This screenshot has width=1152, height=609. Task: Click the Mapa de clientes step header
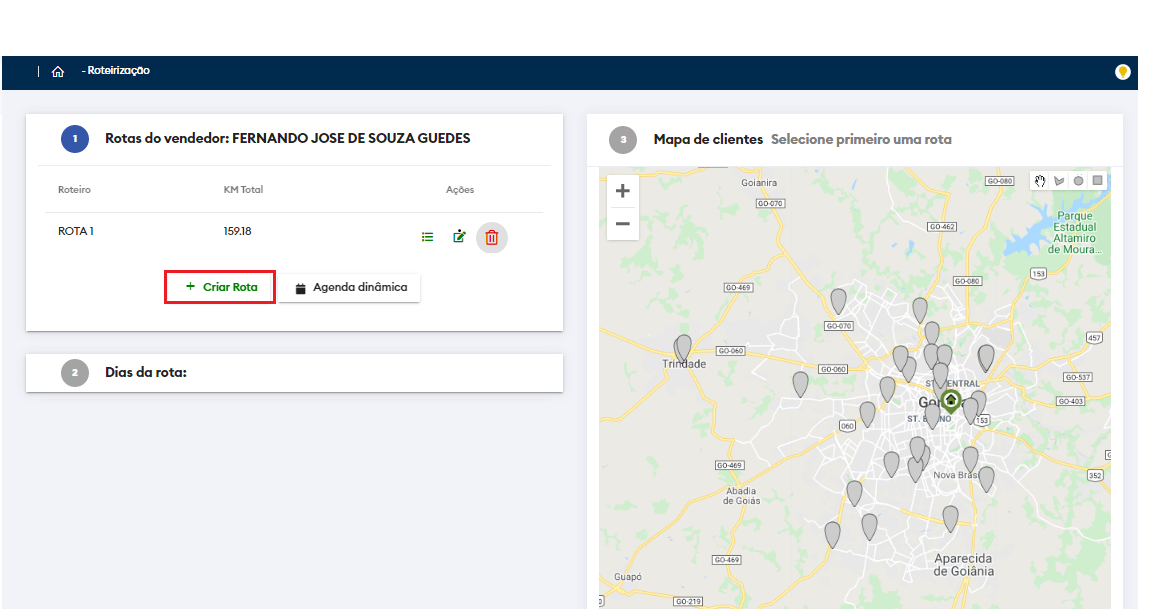[x=707, y=139]
